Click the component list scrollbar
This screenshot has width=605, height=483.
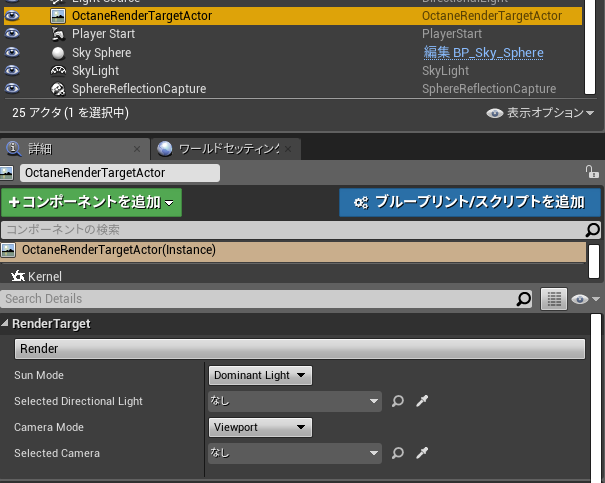[x=594, y=261]
